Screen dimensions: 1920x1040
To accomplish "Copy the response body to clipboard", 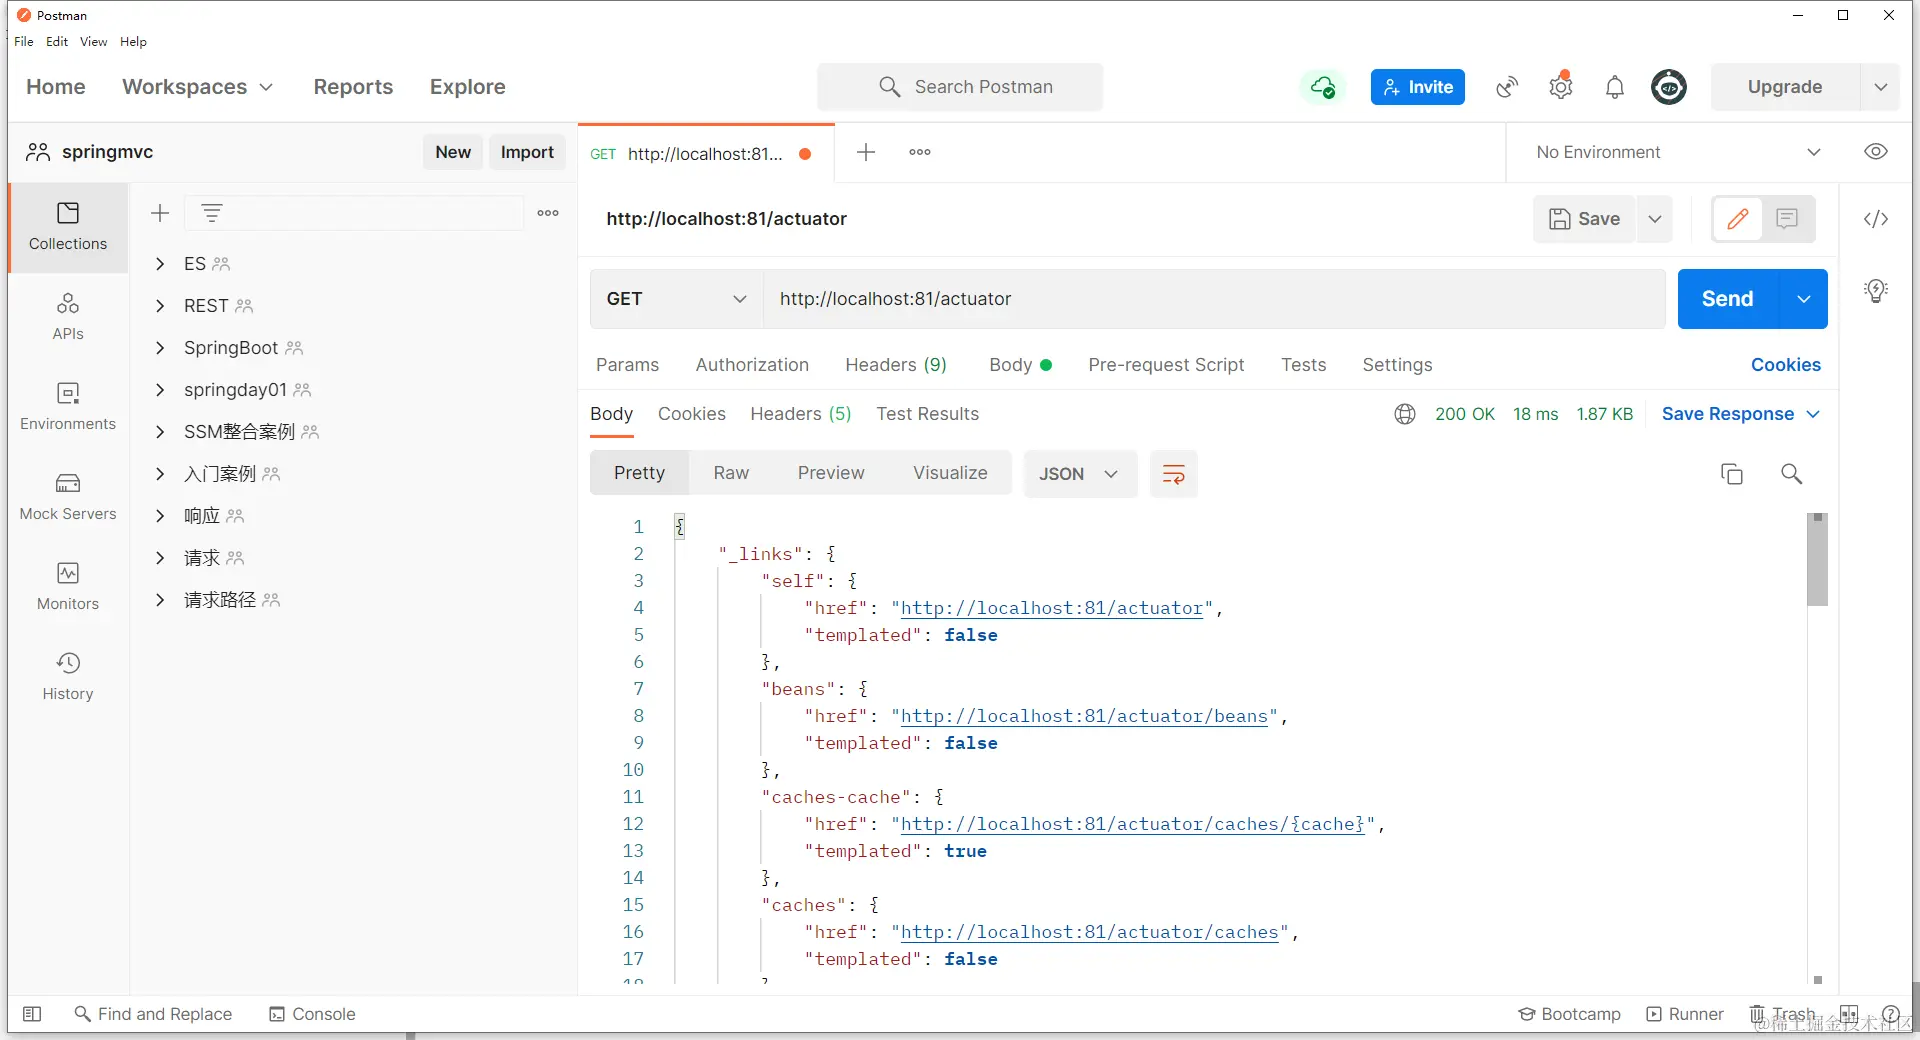I will [1731, 474].
